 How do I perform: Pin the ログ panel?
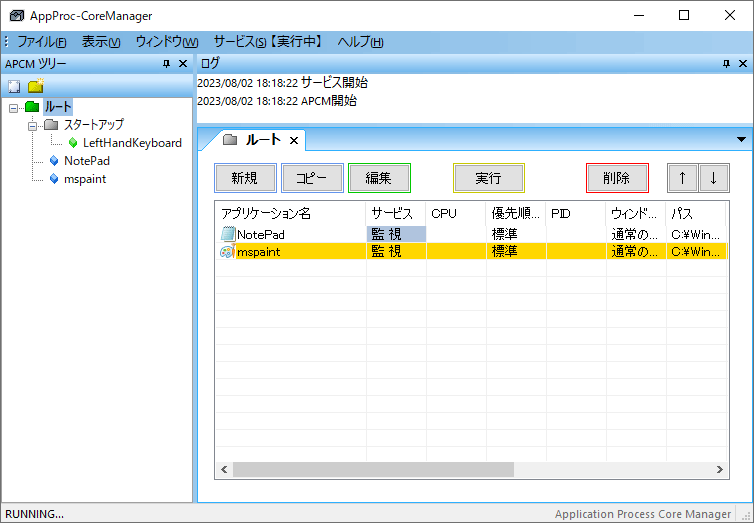tap(727, 63)
